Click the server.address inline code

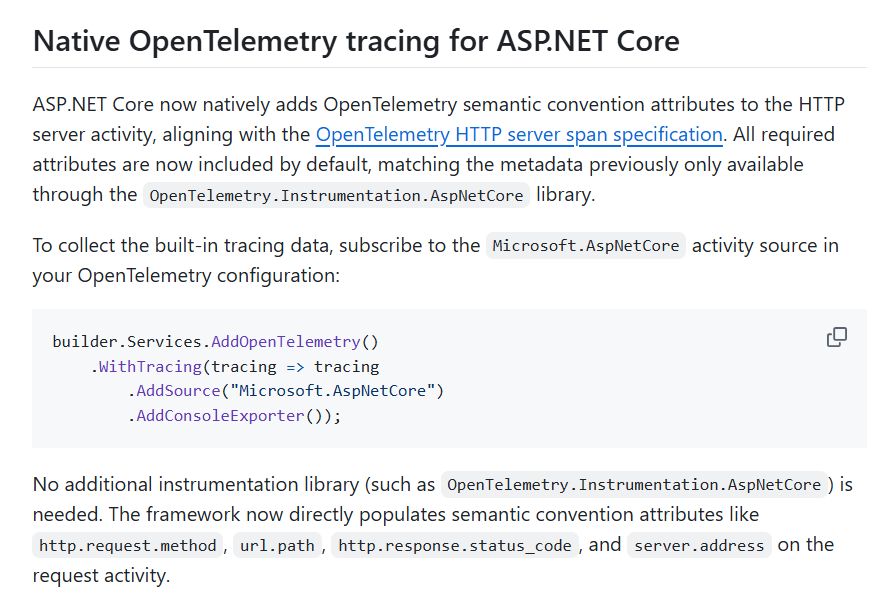click(699, 545)
